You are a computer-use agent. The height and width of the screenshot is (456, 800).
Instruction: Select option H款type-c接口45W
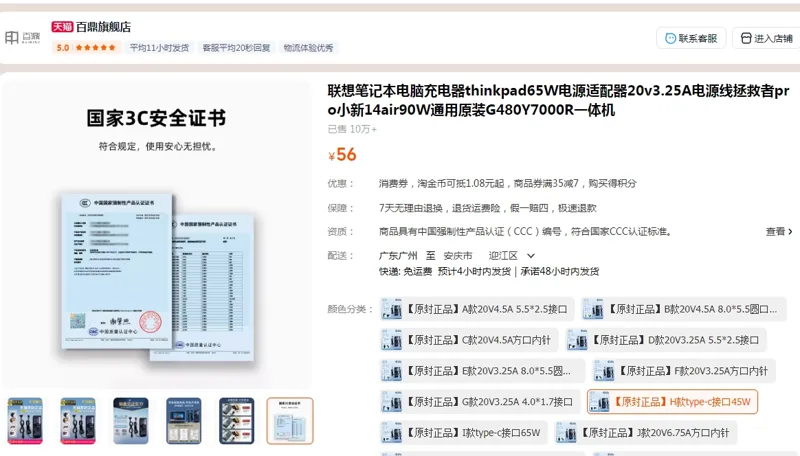pyautogui.click(x=672, y=402)
